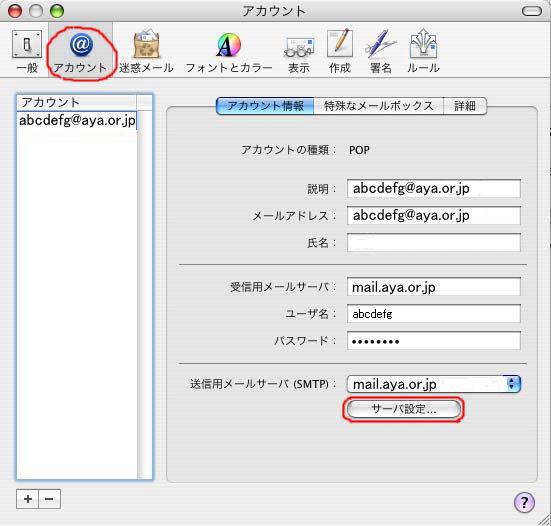This screenshot has height=526, width=551.
Task: Click the purple help question mark button
Action: point(524,502)
